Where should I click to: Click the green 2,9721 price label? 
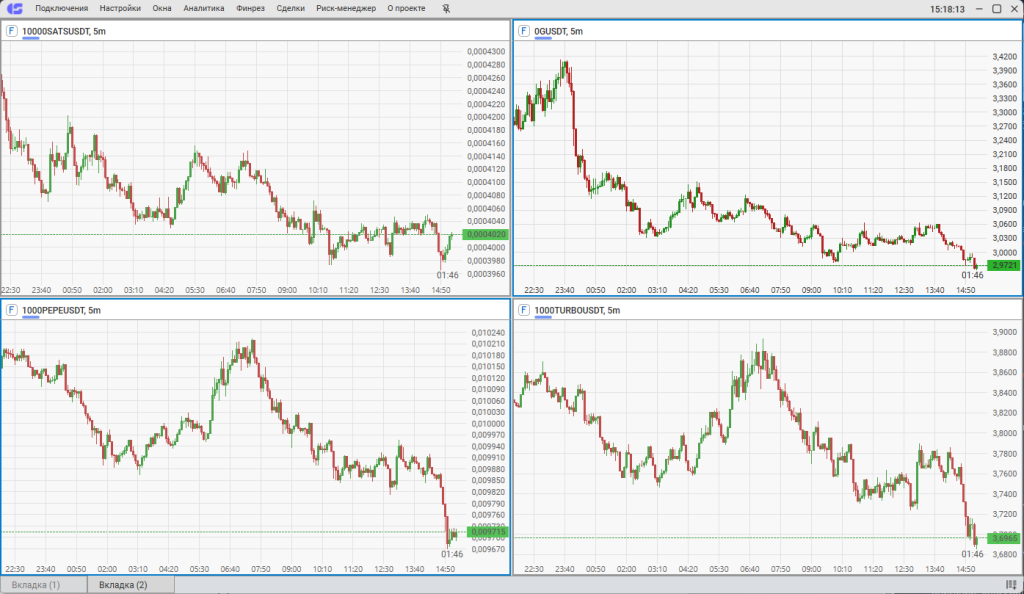click(x=1002, y=266)
